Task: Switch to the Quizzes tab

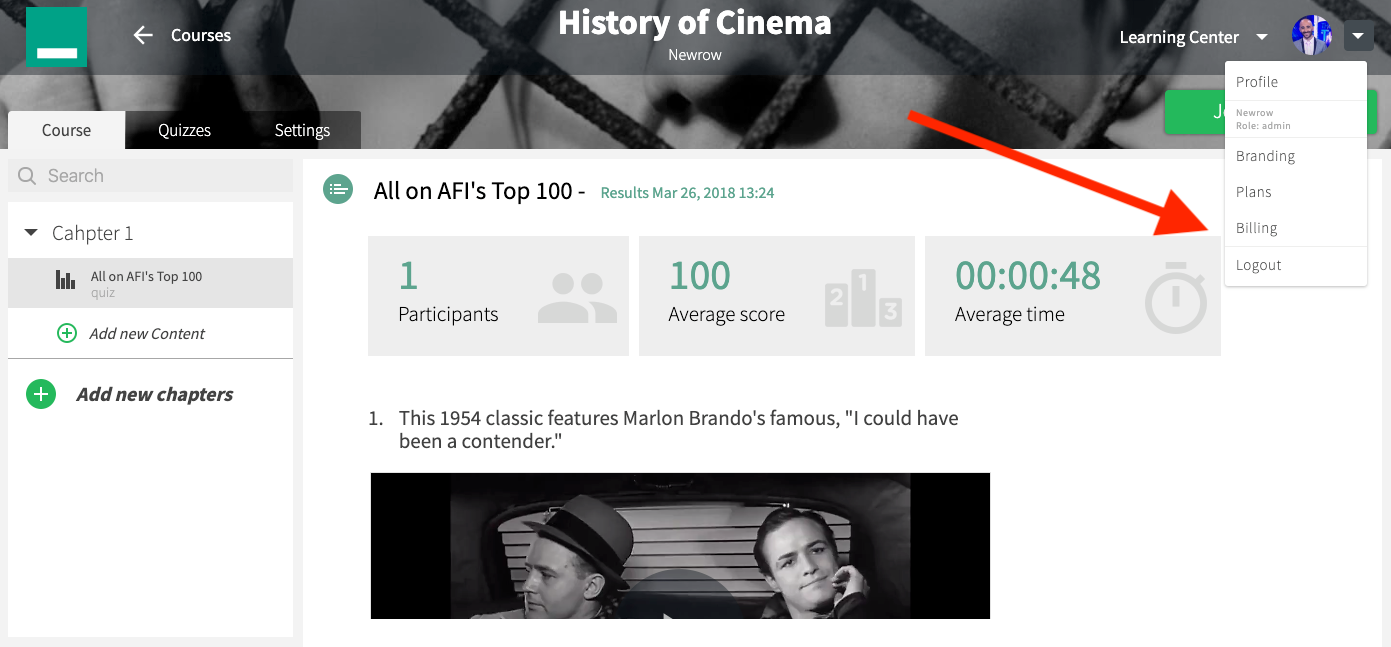Action: coord(184,130)
